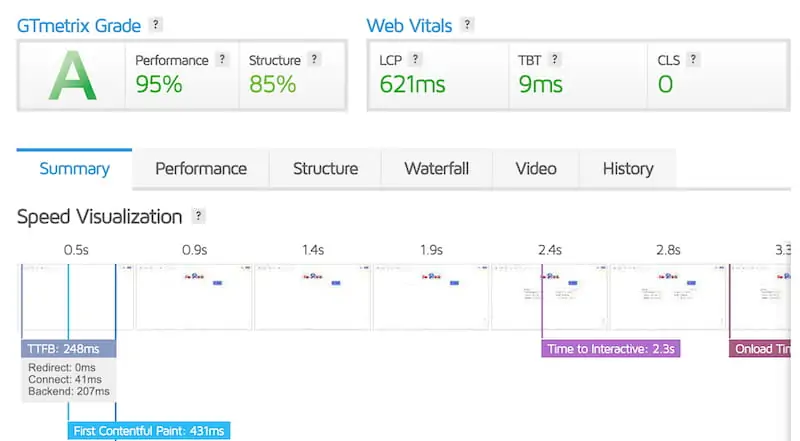Click help icon beside GTmetrix Grade heading
The height and width of the screenshot is (441, 800).
pyautogui.click(x=155, y=24)
